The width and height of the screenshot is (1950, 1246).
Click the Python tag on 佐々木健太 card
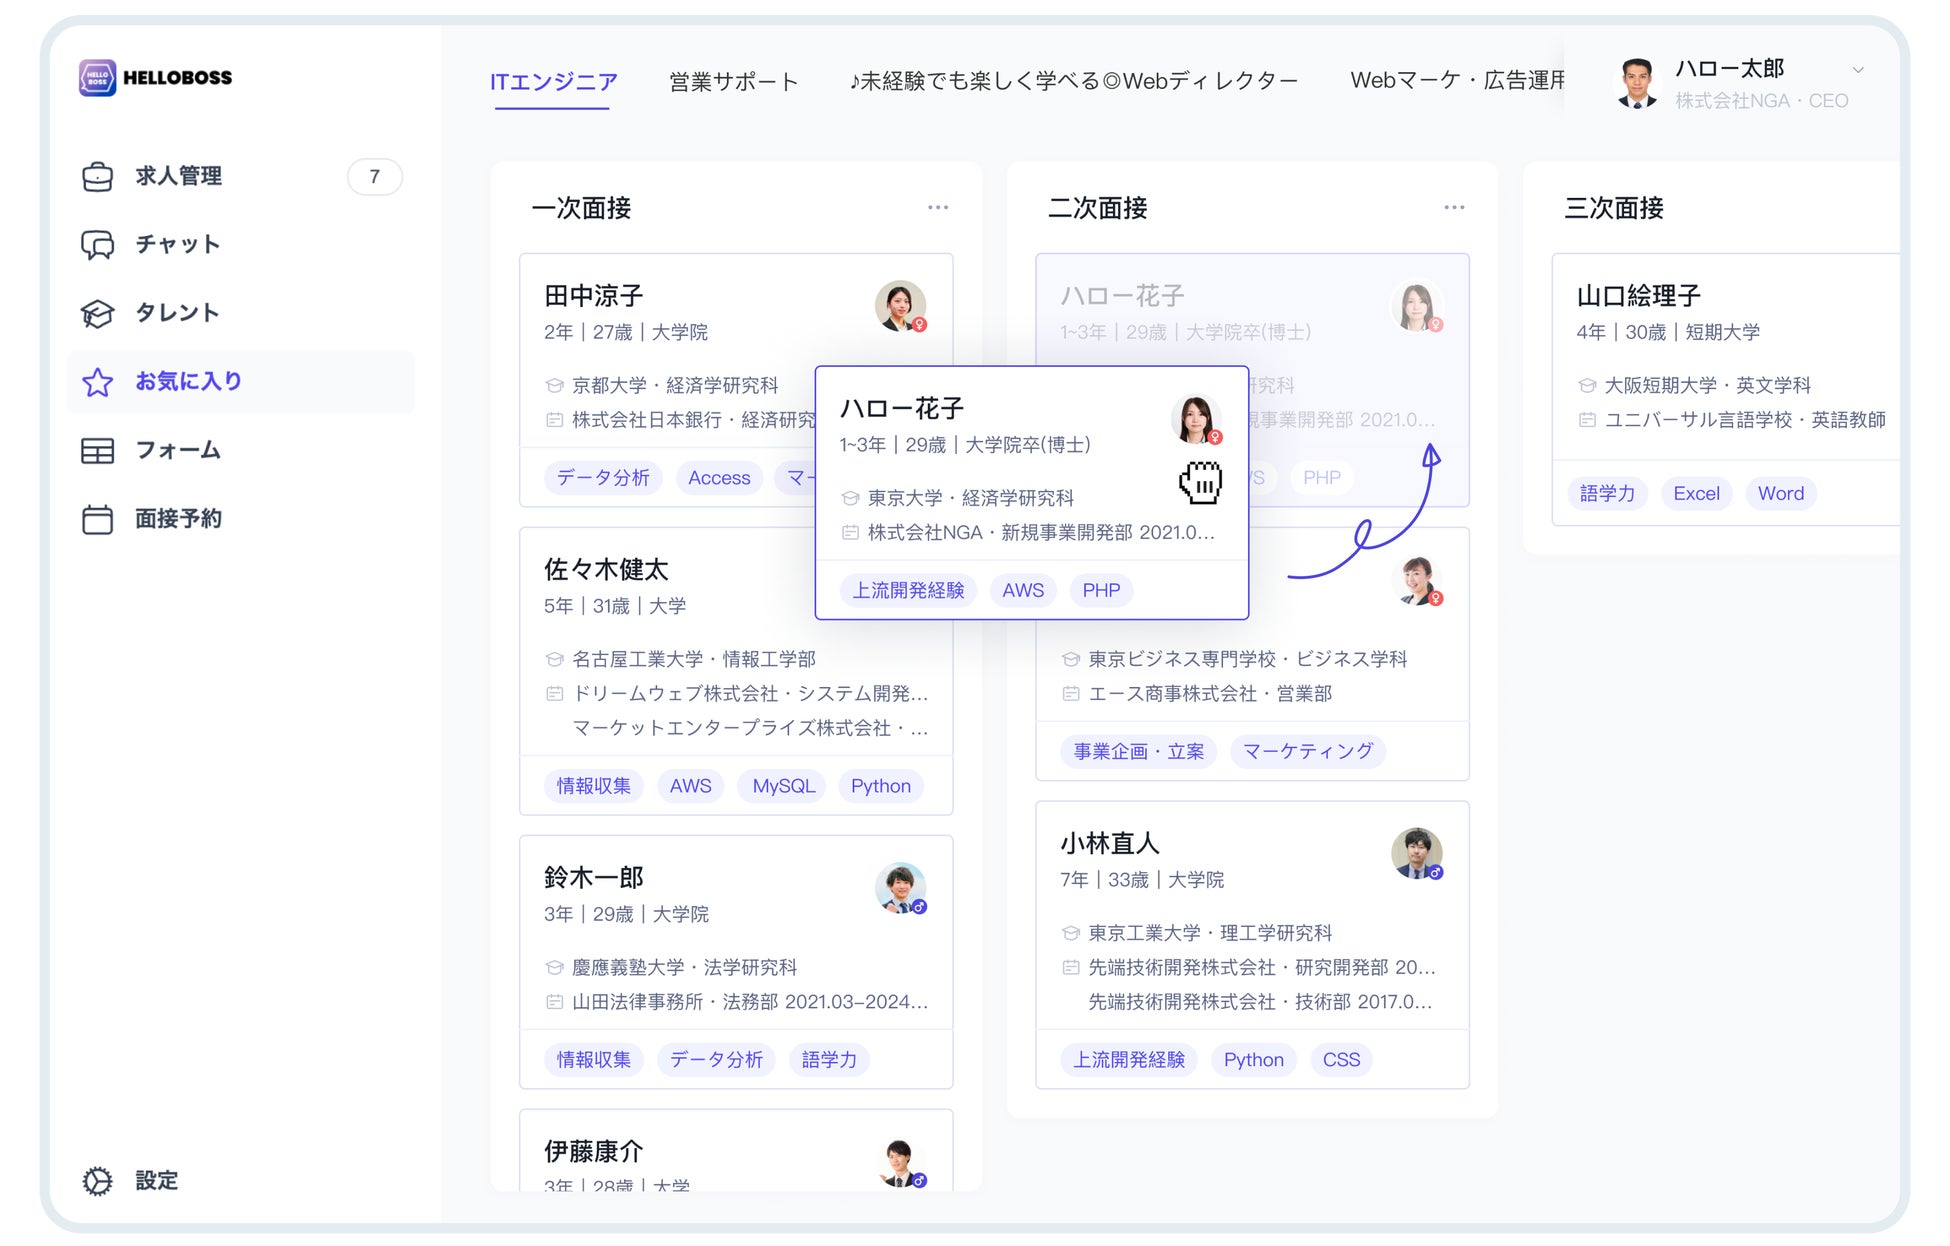click(x=880, y=786)
